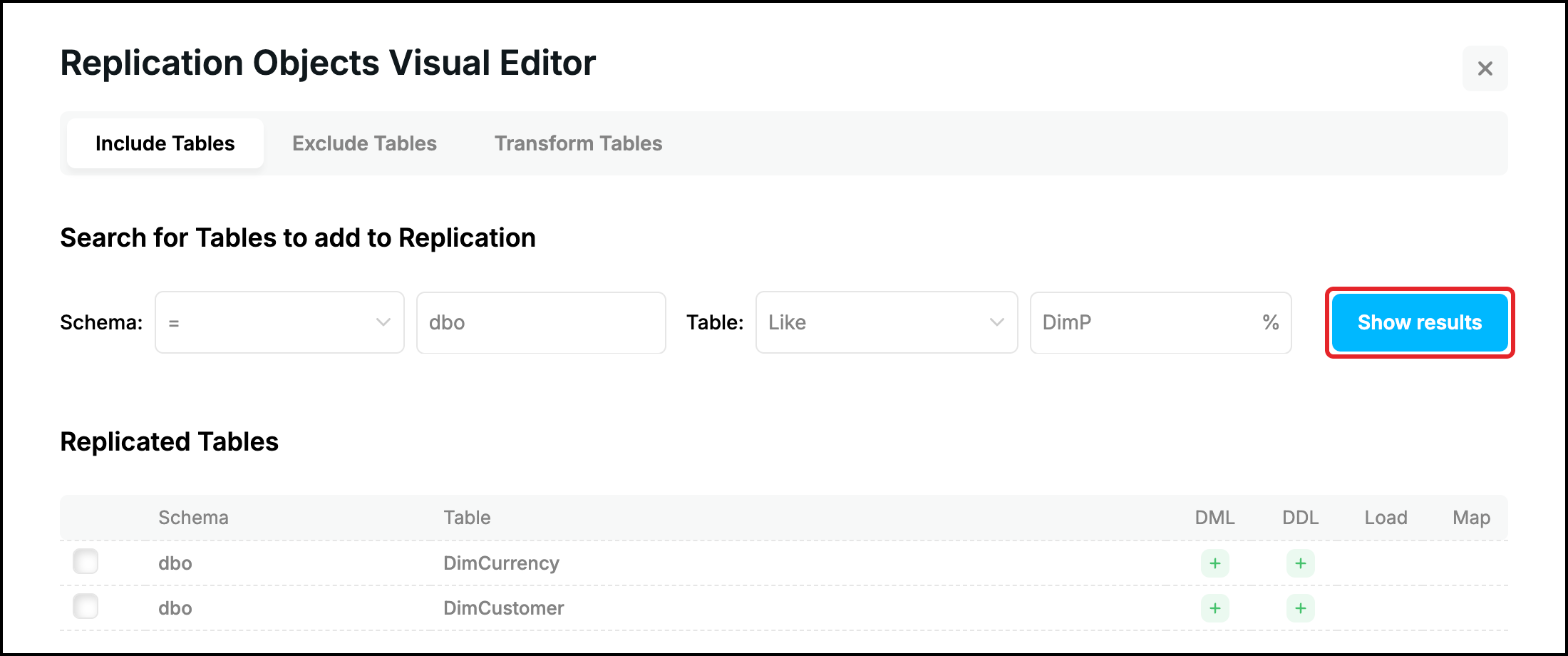Click the DML plus icon for DimCurrency

coord(1215,563)
